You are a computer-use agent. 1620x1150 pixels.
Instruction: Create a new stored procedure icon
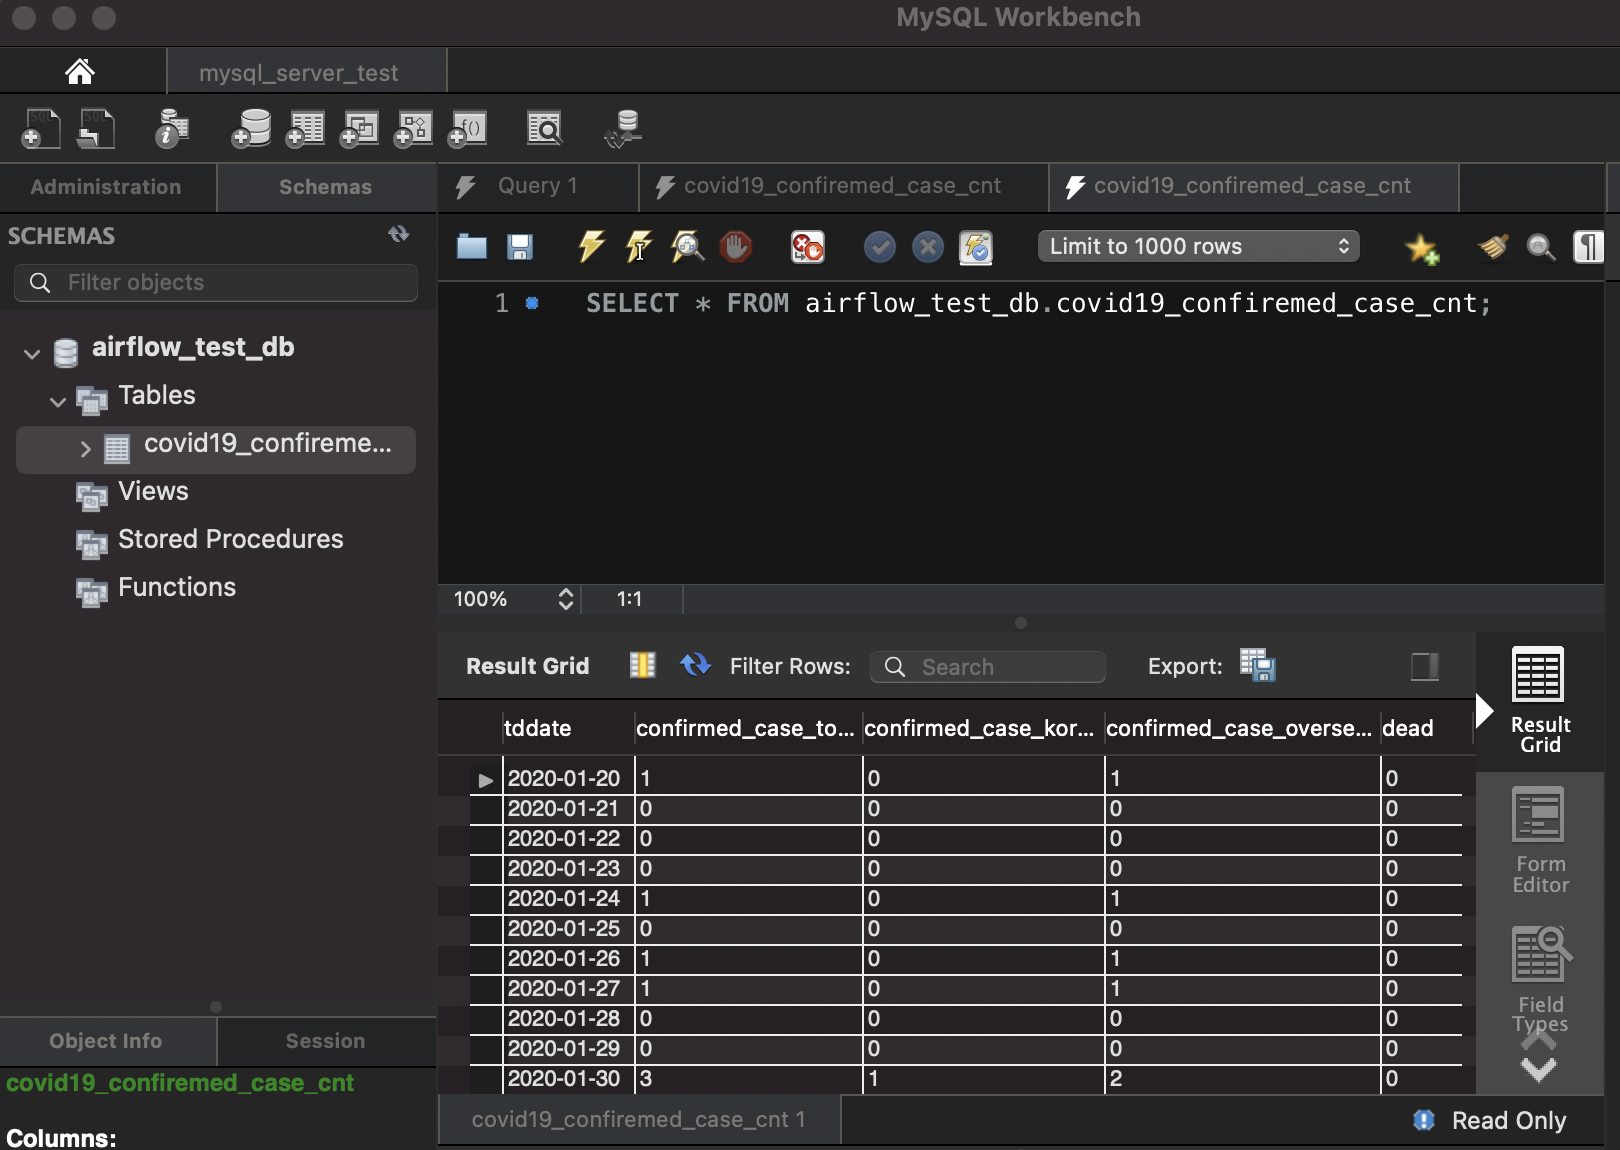(x=413, y=129)
